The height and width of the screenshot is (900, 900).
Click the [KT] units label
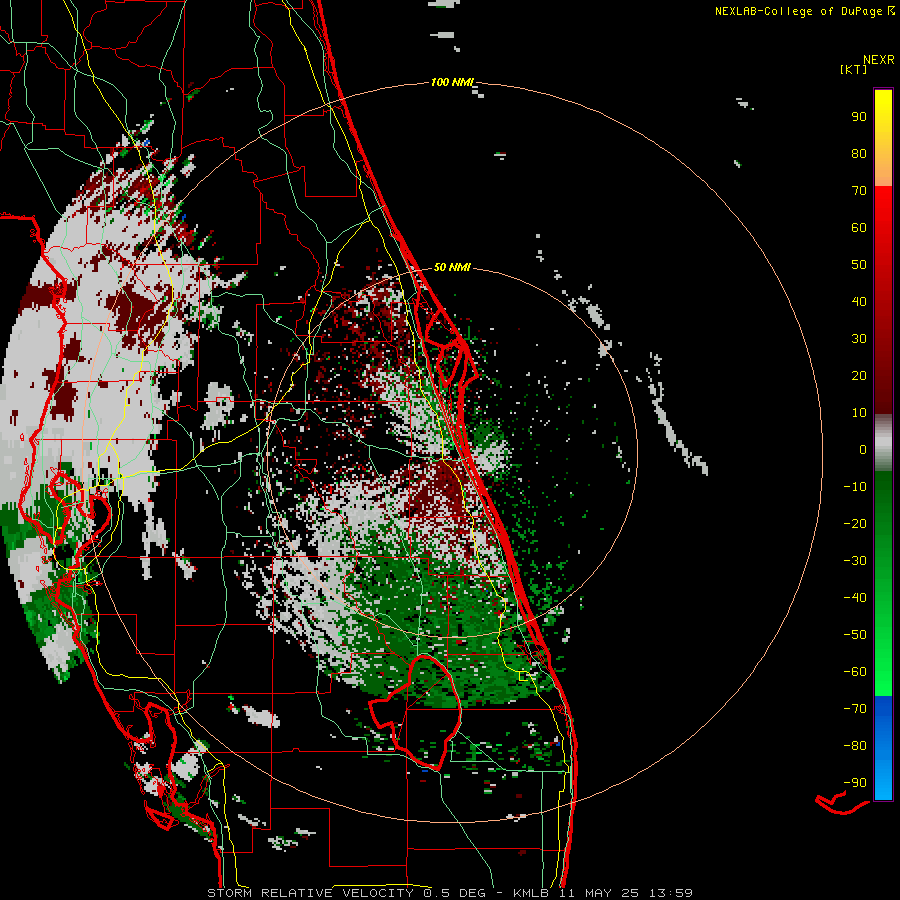click(854, 69)
